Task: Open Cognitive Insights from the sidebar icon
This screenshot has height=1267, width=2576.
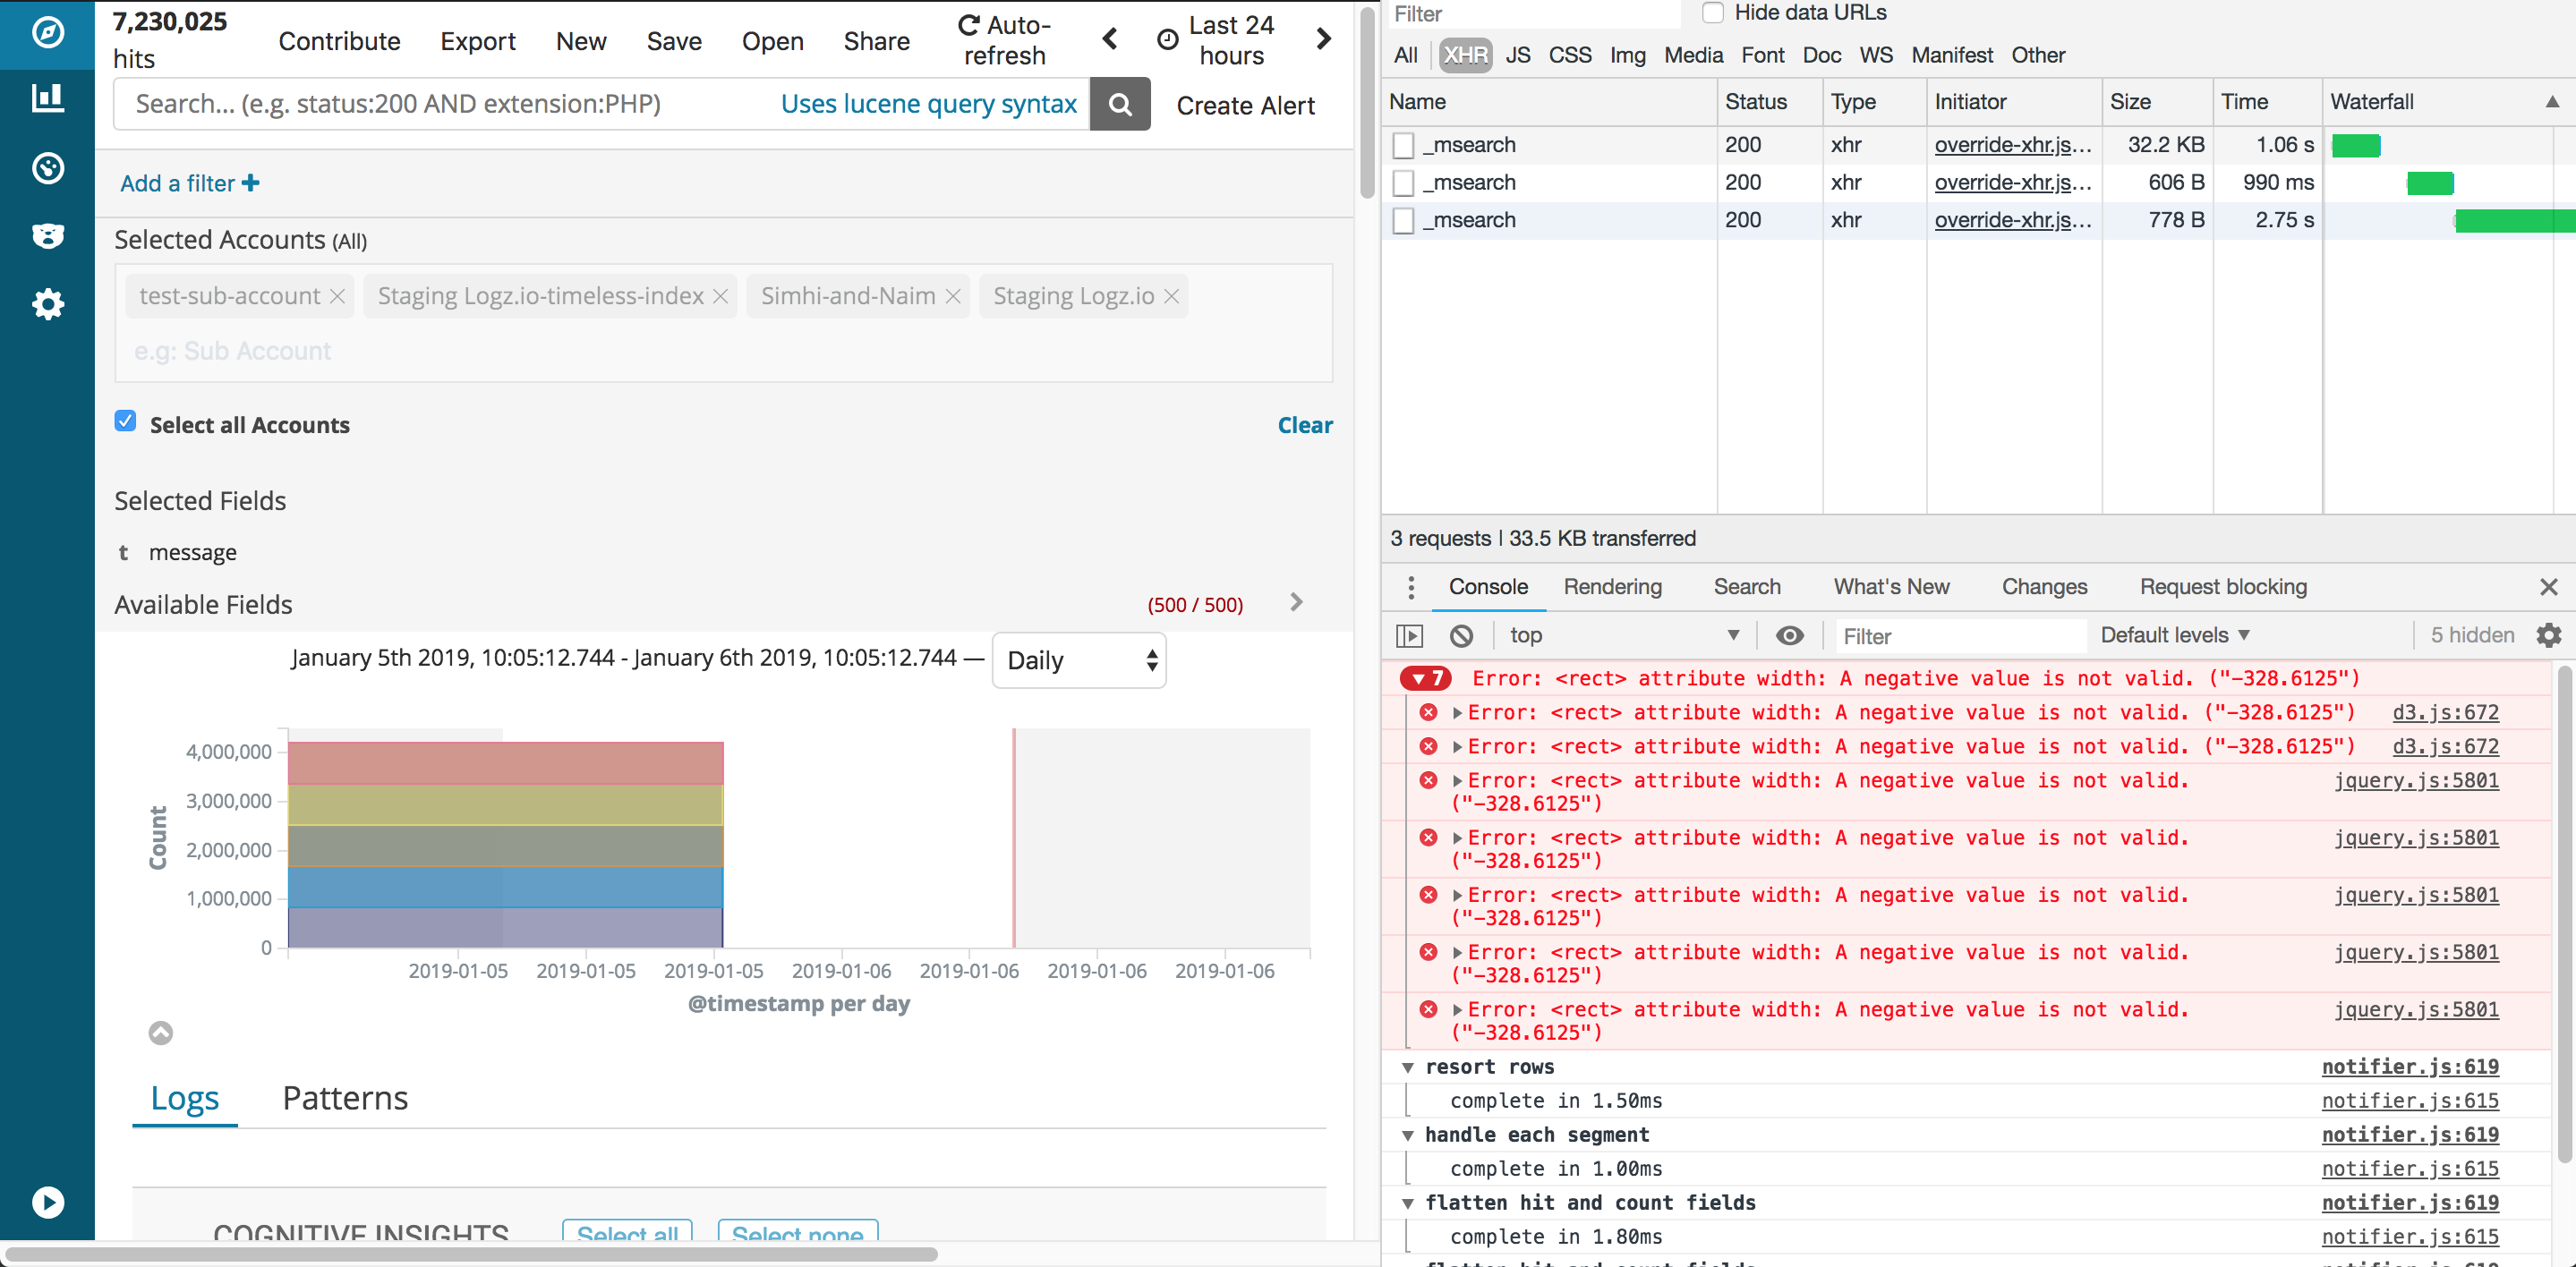Action: 46,236
